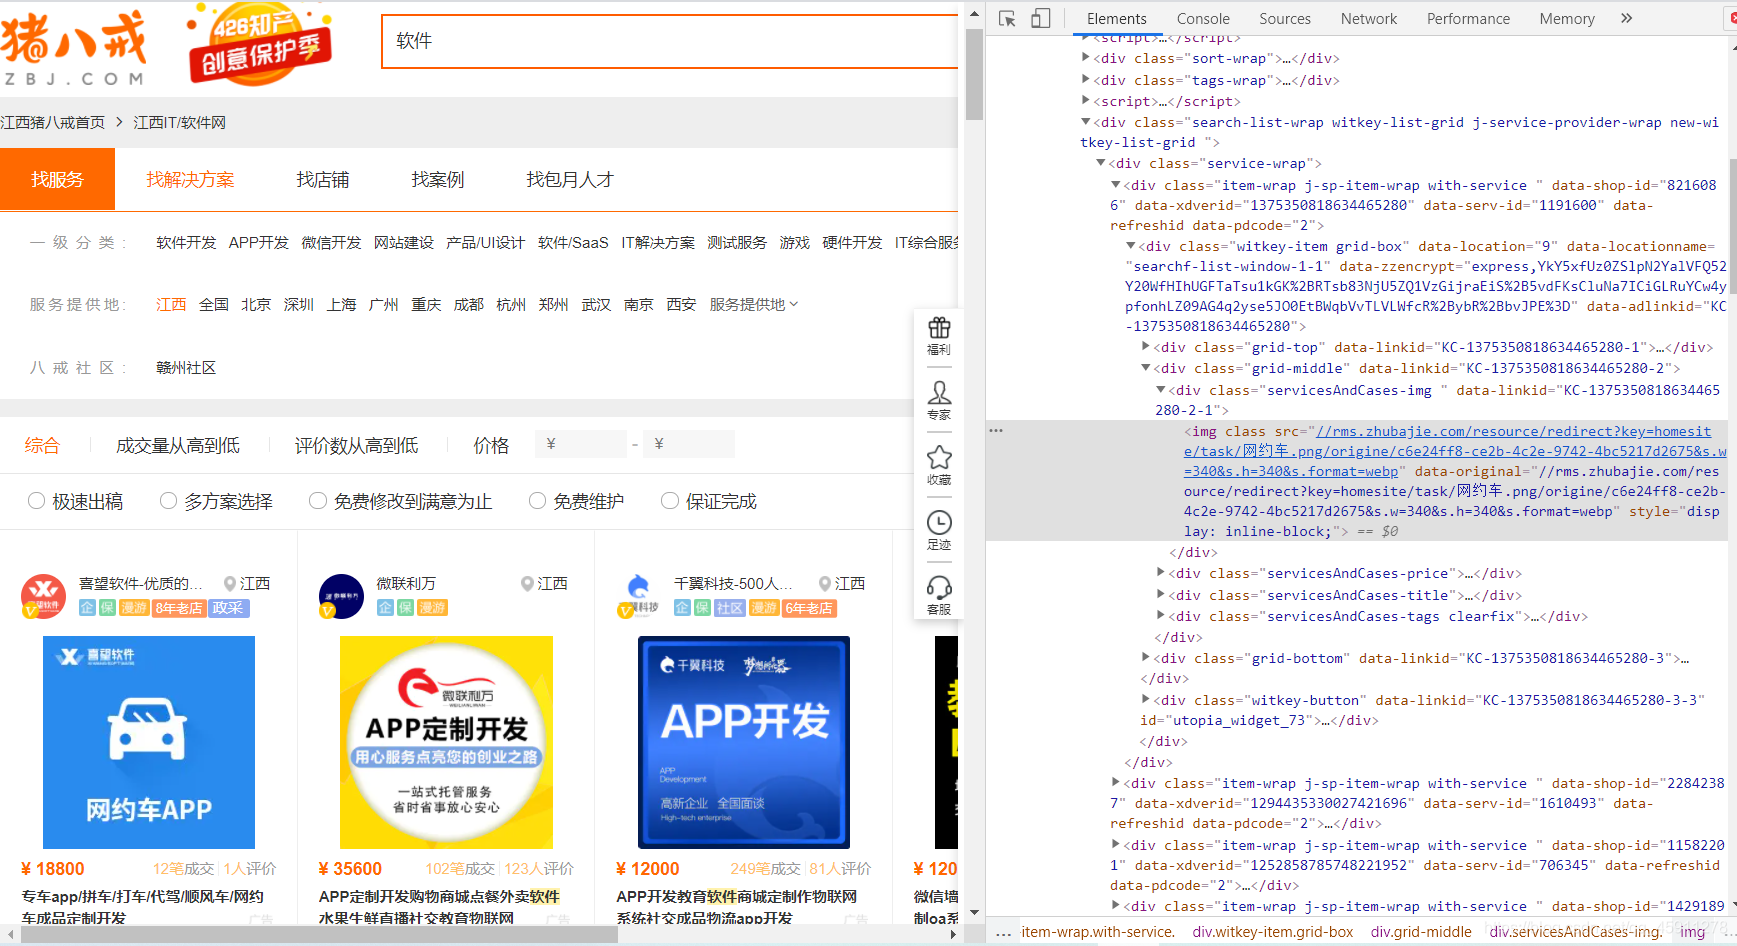Click the 微联利万 shop avatar icon
Viewport: 1737px width, 946px height.
point(341,596)
